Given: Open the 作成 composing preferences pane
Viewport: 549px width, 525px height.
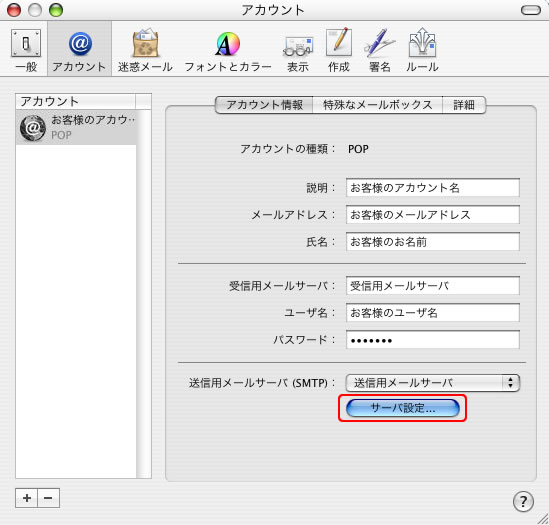Looking at the screenshot, I should pyautogui.click(x=339, y=50).
